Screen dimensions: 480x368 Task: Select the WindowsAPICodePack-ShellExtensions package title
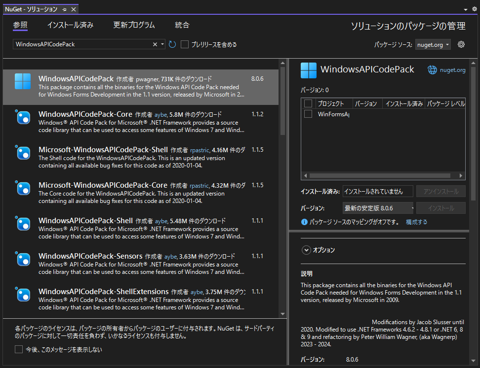pos(103,291)
